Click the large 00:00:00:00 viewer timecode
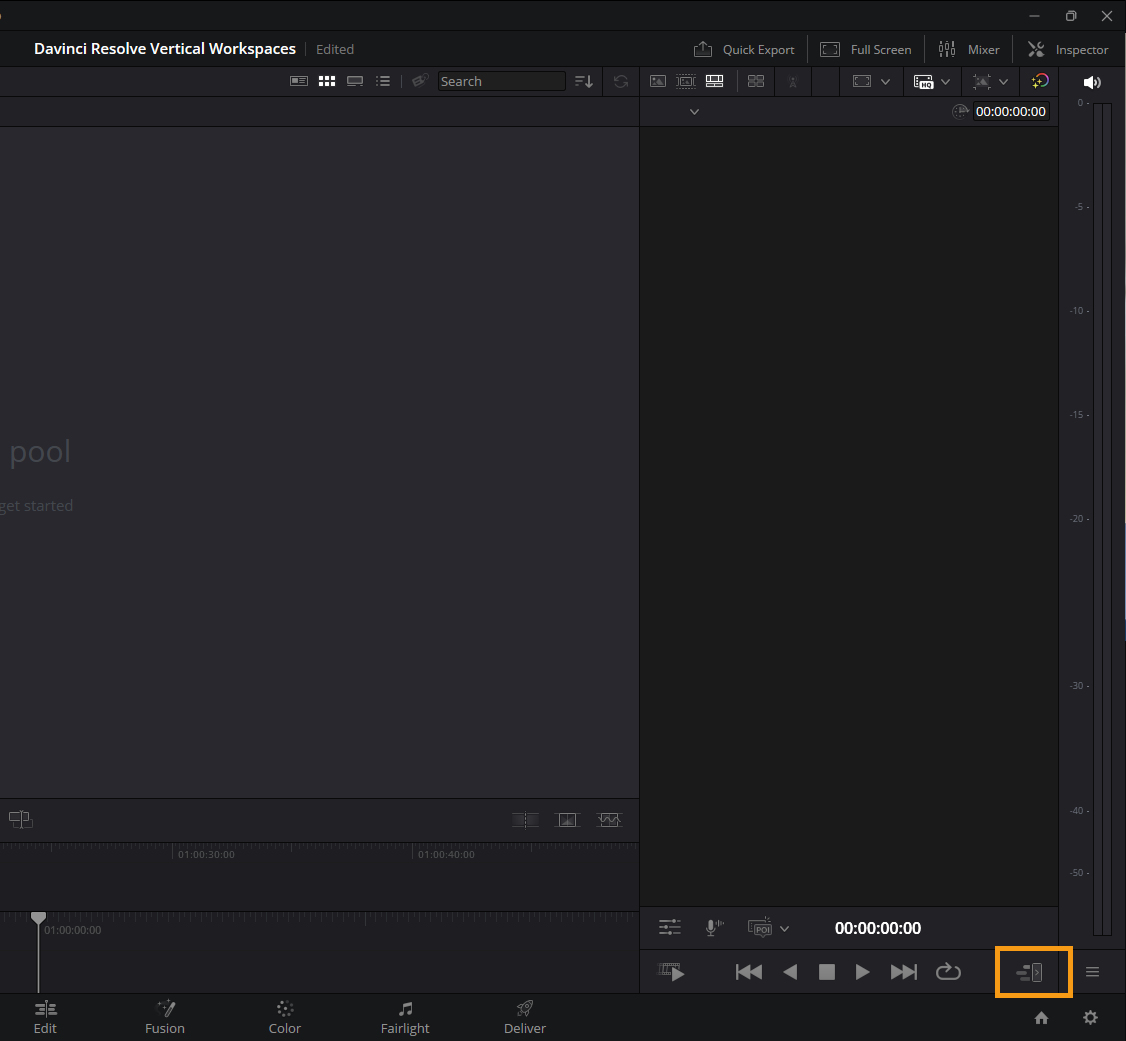The width and height of the screenshot is (1126, 1041). [878, 928]
